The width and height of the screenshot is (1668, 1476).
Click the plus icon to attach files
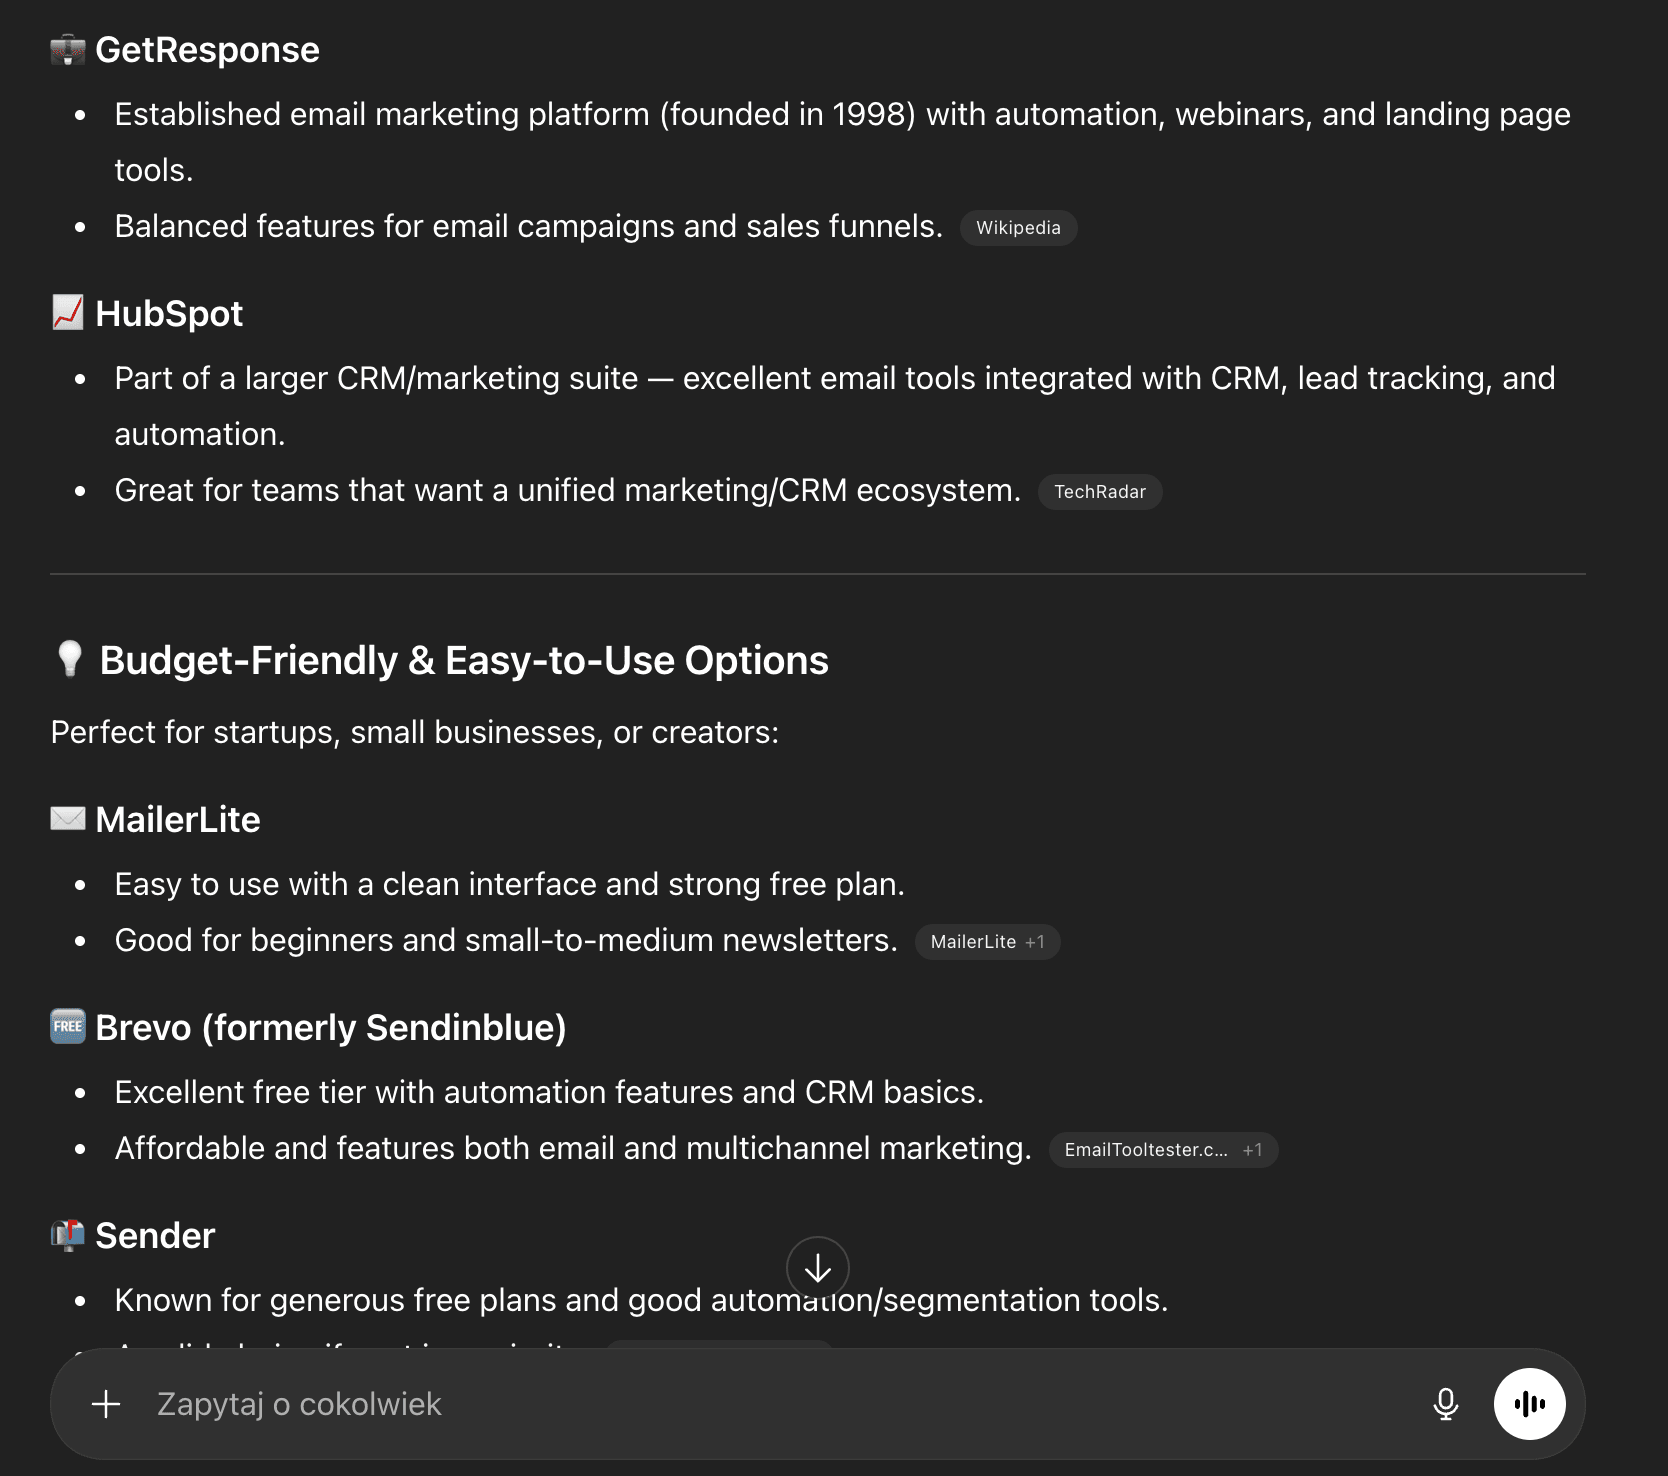coord(104,1404)
